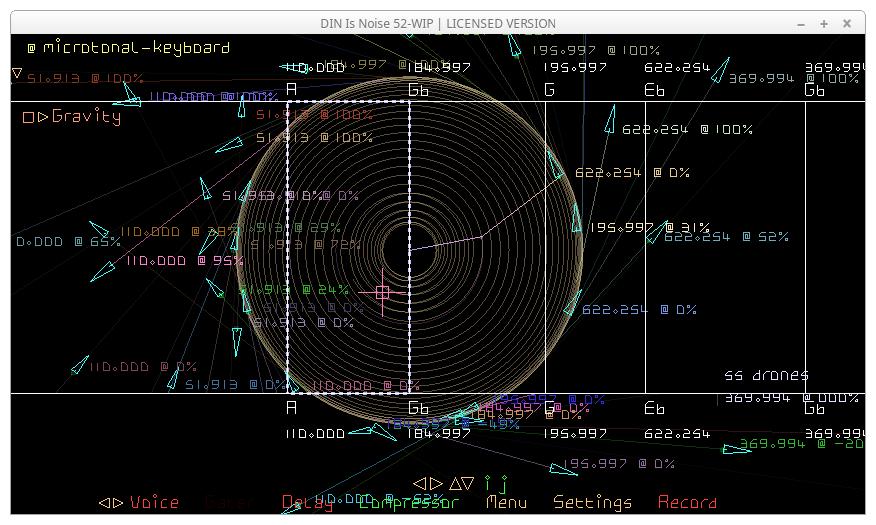
Task: Click the right arrow beside Voice
Action: (x=118, y=503)
